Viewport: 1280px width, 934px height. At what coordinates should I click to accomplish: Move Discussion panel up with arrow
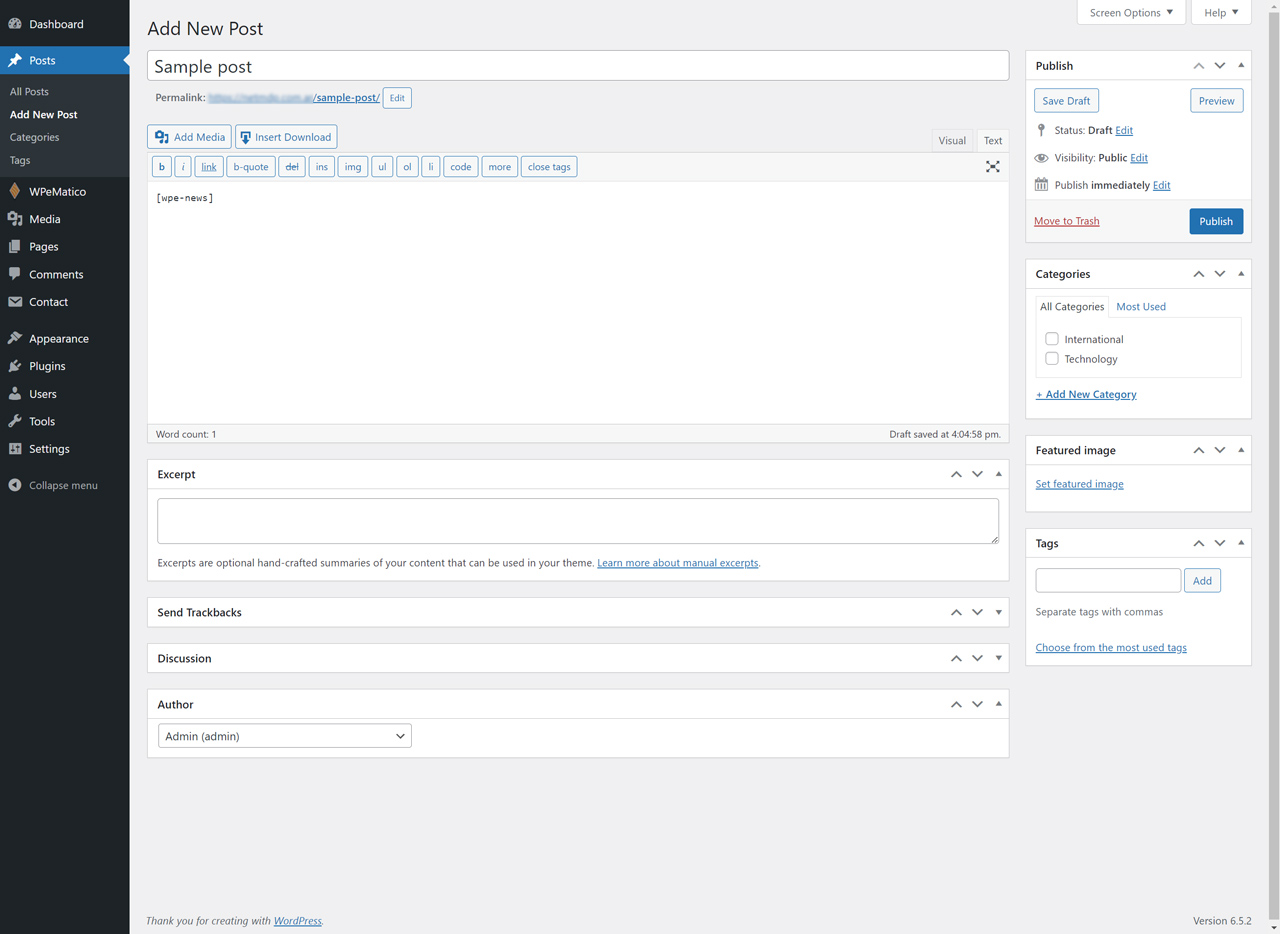pos(956,658)
